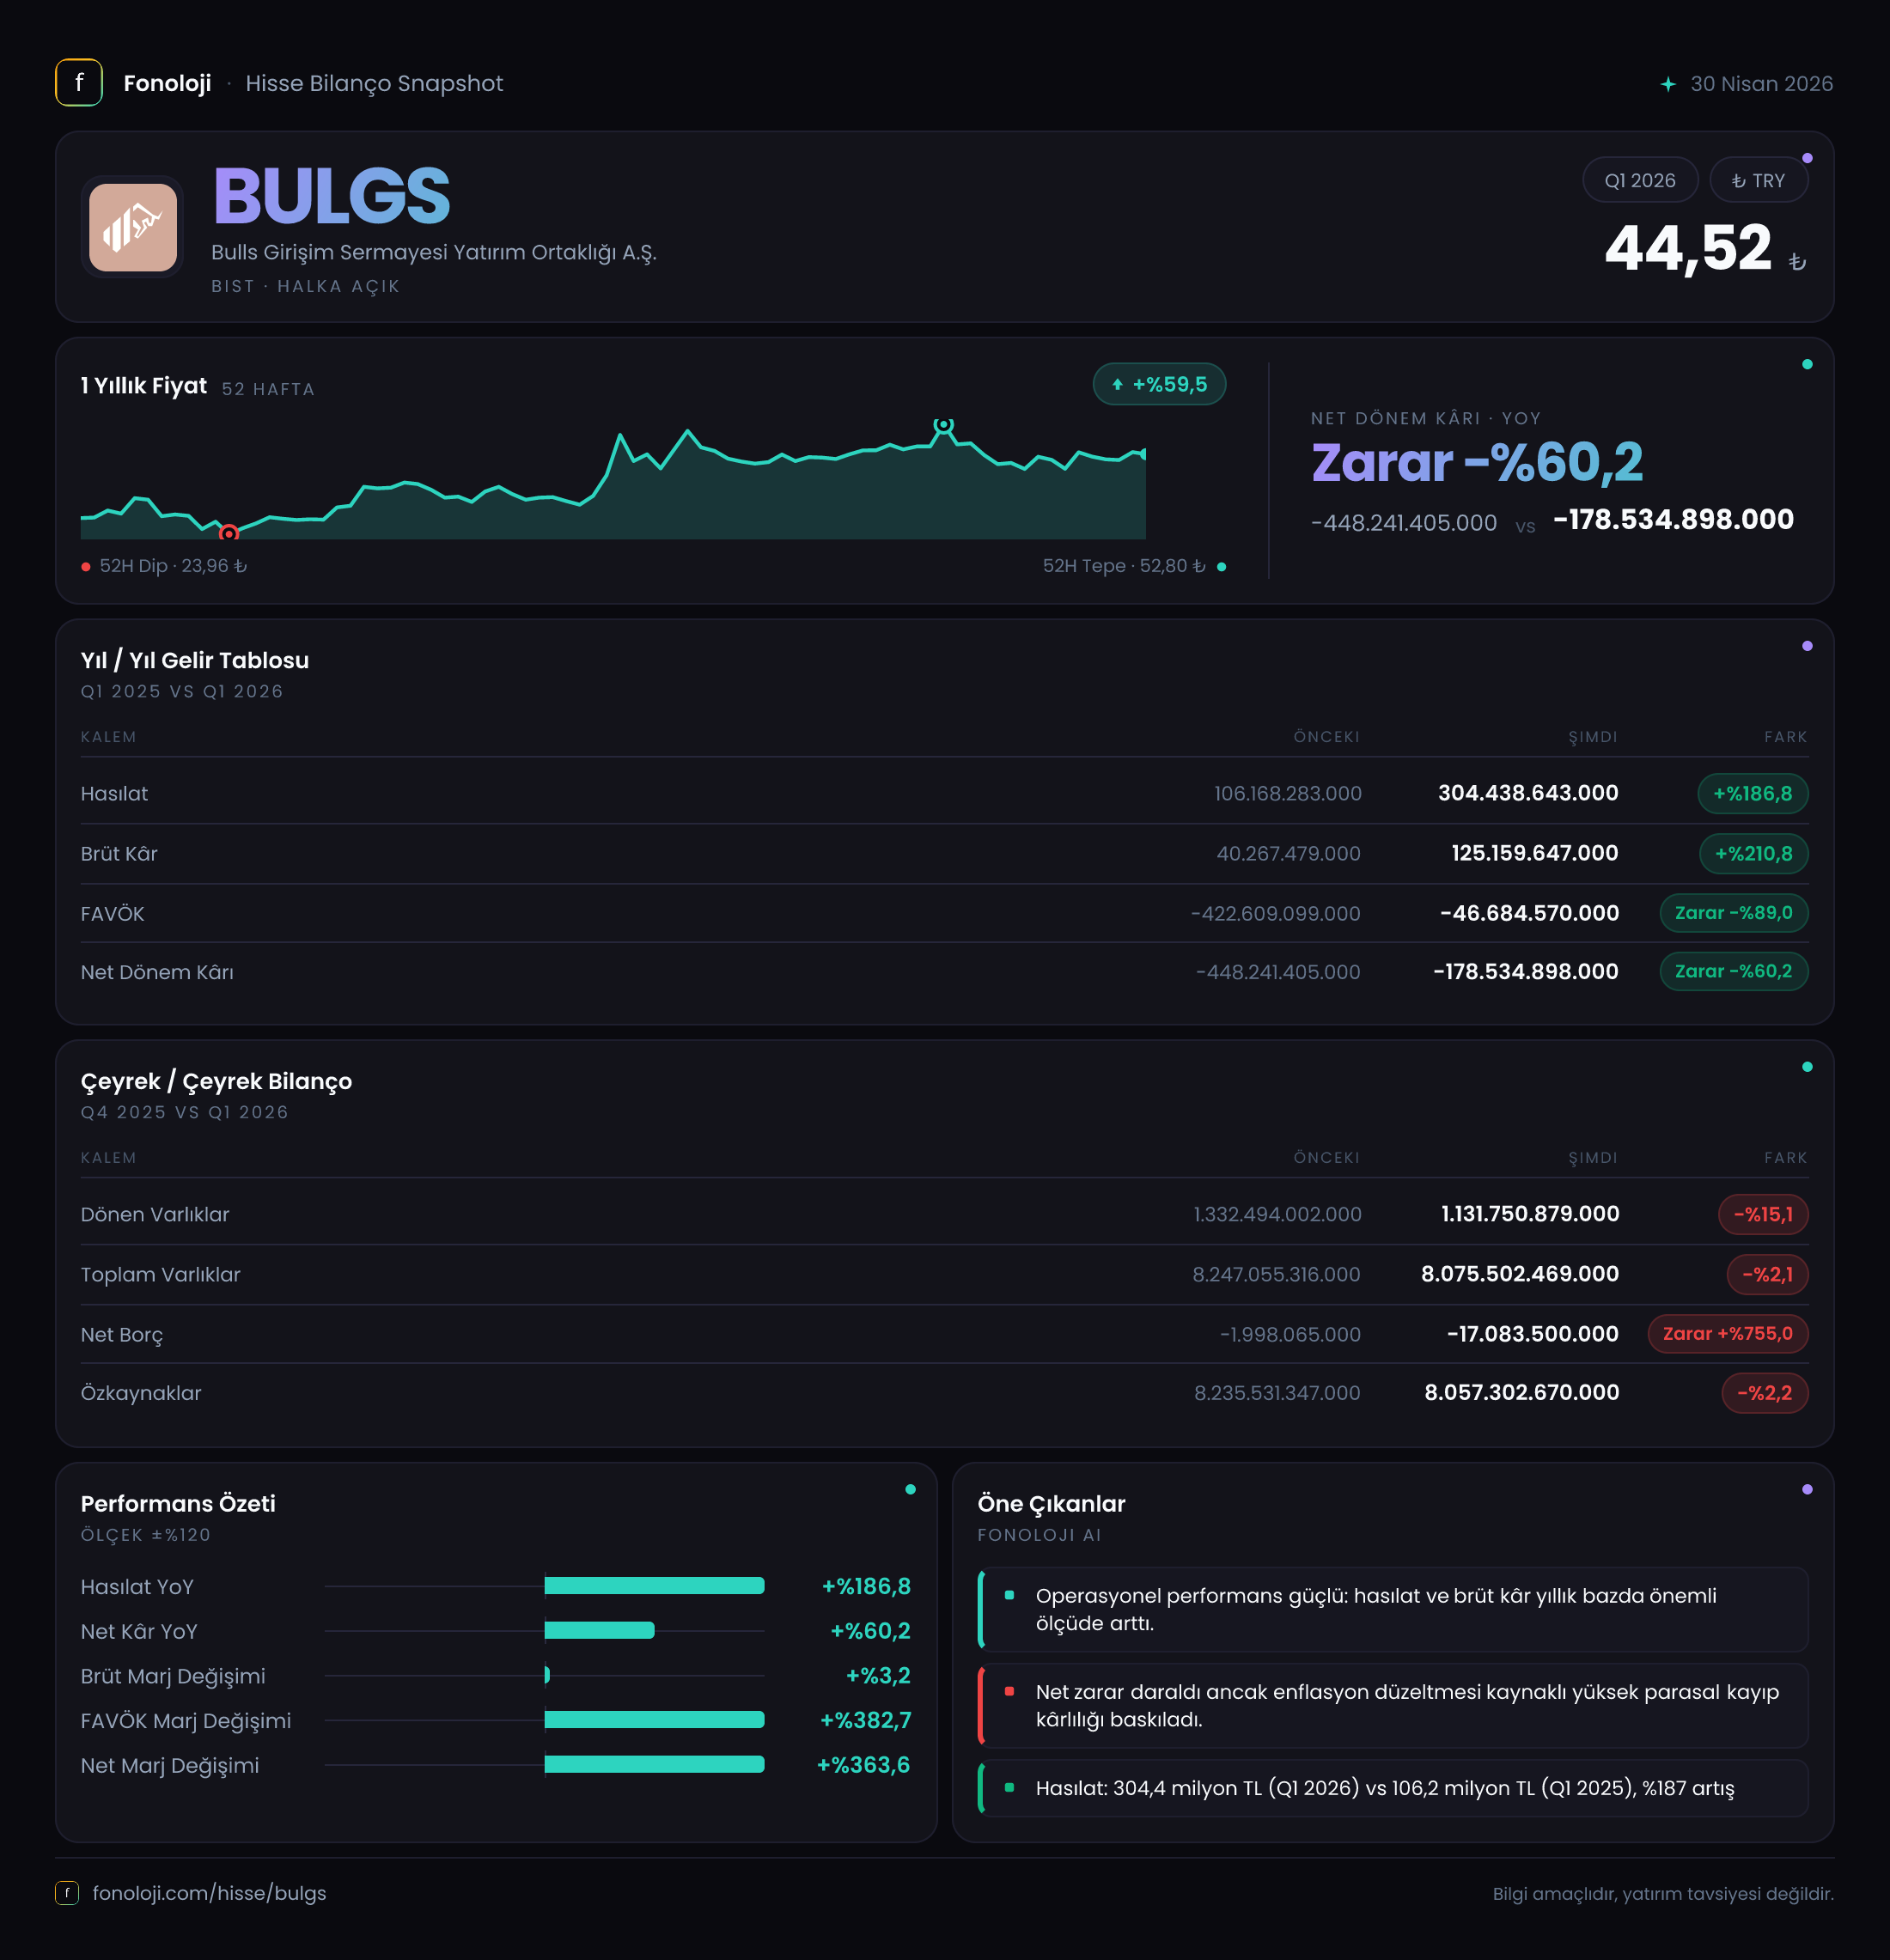Click the large "Zarar -%60,2" headline
Viewport: 1890px width, 1960px height.
tap(1477, 463)
